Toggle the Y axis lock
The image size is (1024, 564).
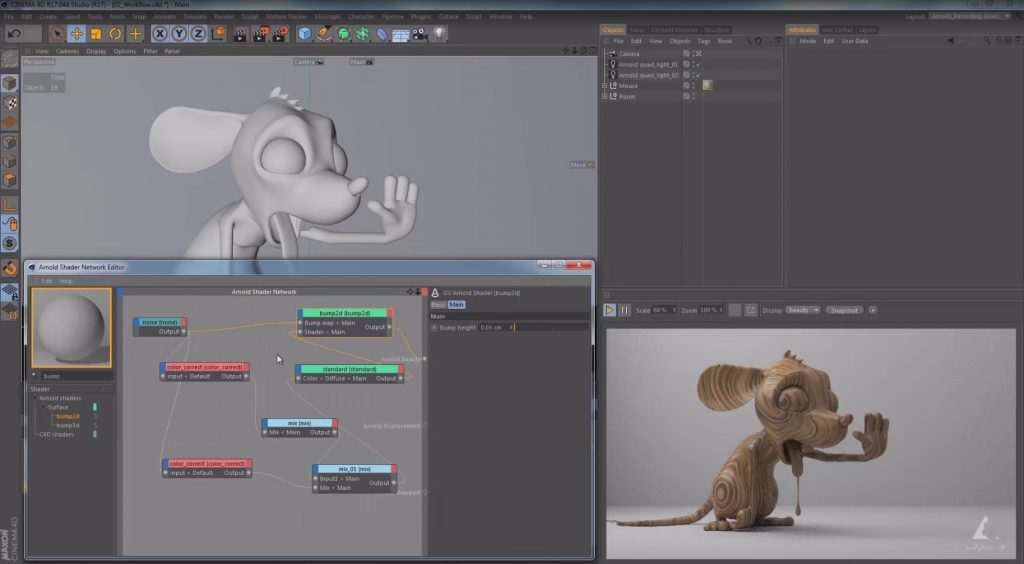pos(179,33)
